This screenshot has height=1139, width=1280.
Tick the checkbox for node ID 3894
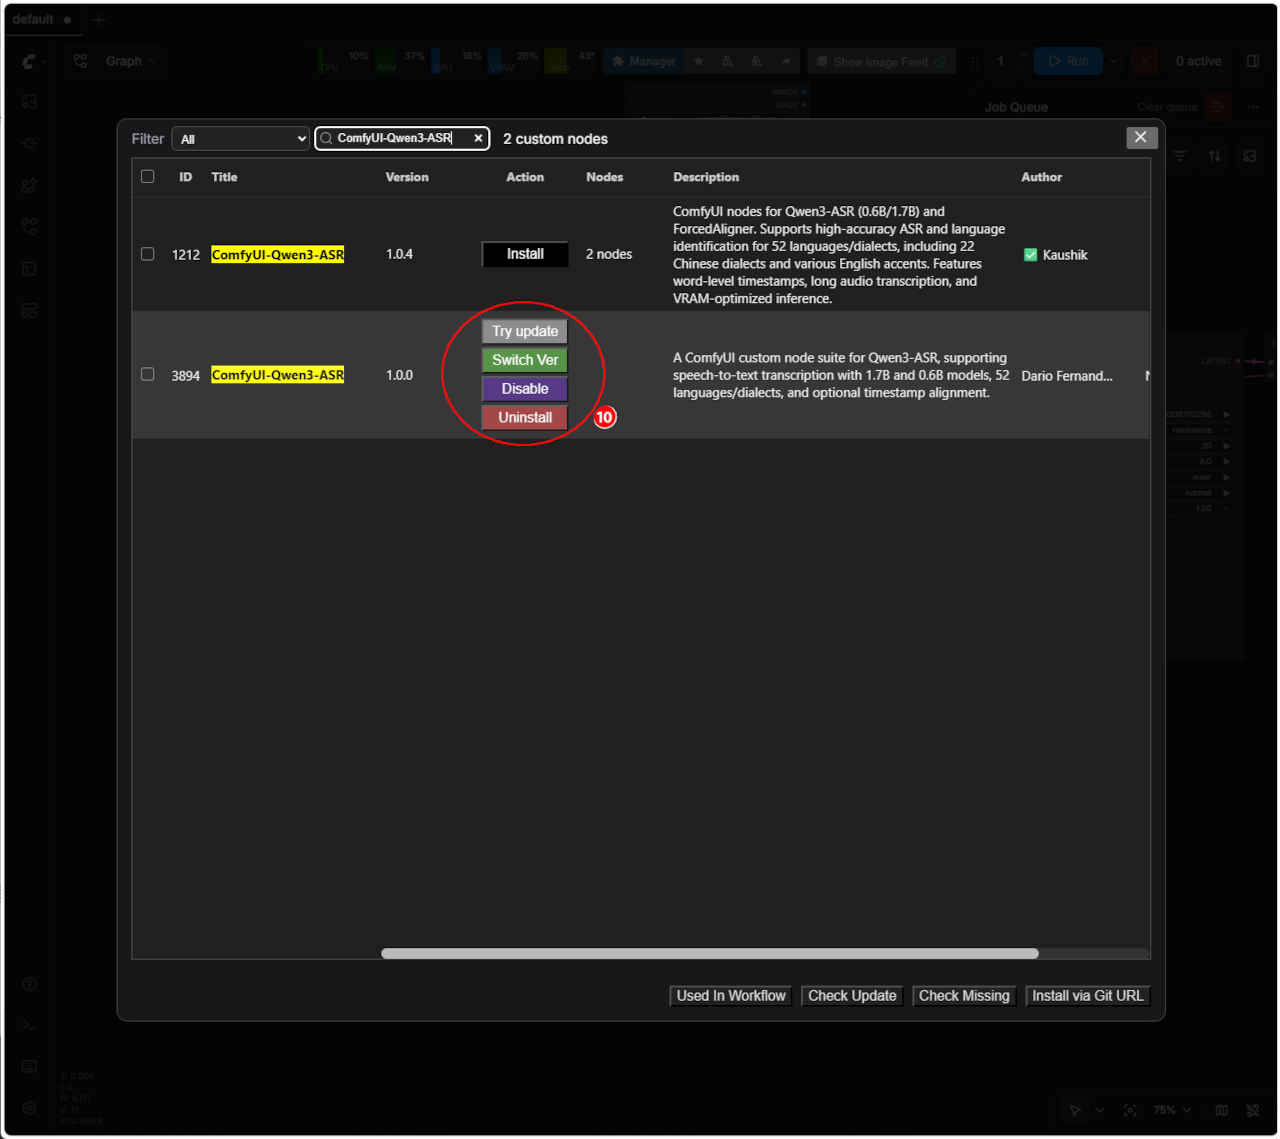(x=148, y=374)
